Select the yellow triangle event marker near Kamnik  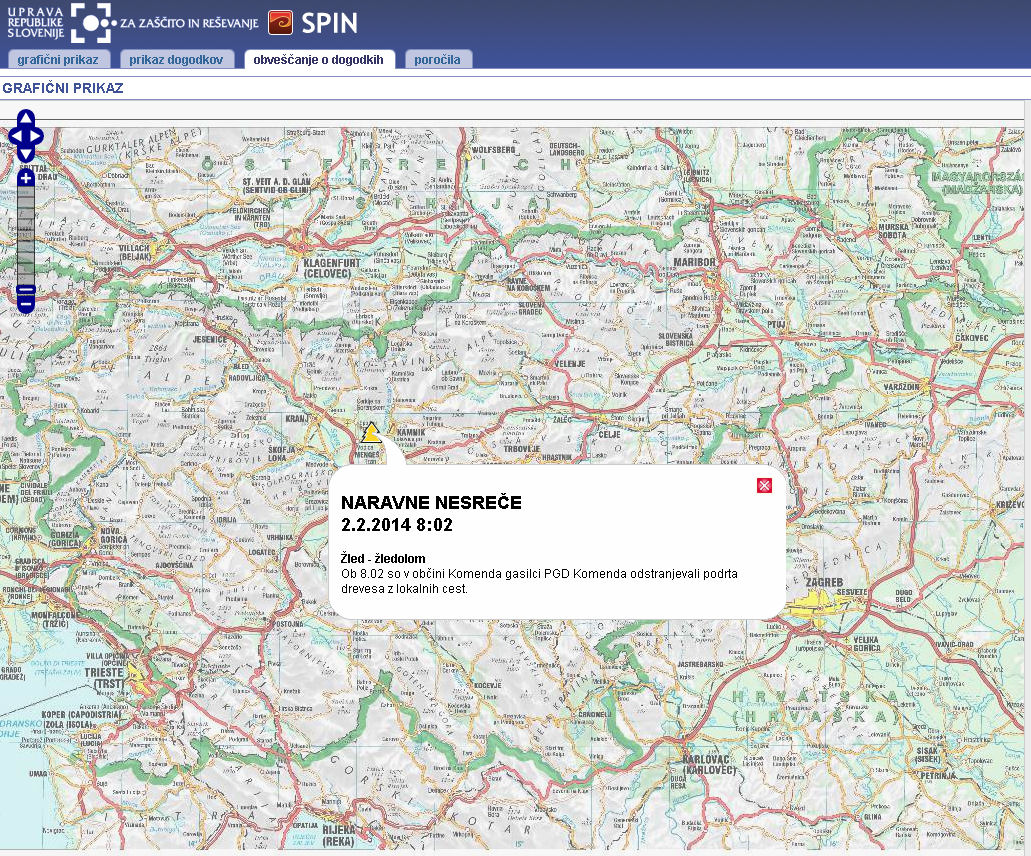pyautogui.click(x=371, y=433)
